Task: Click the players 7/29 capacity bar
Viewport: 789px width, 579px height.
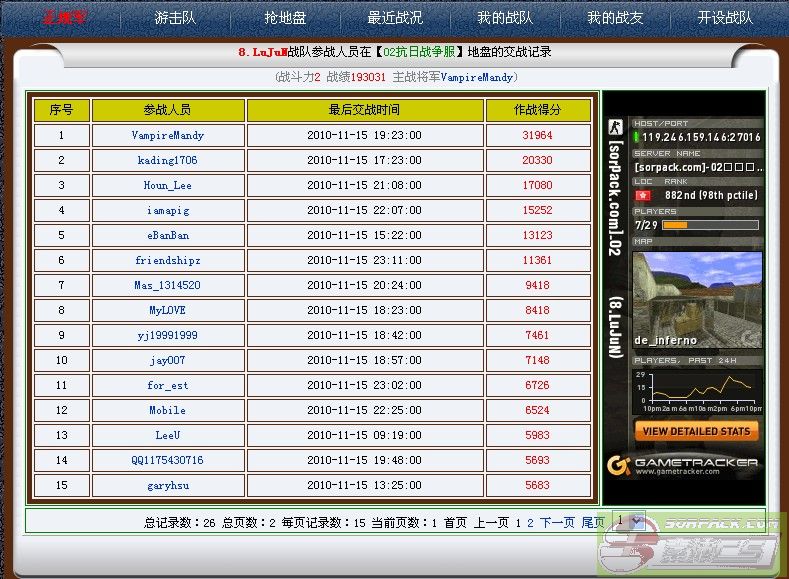Action: pos(710,225)
